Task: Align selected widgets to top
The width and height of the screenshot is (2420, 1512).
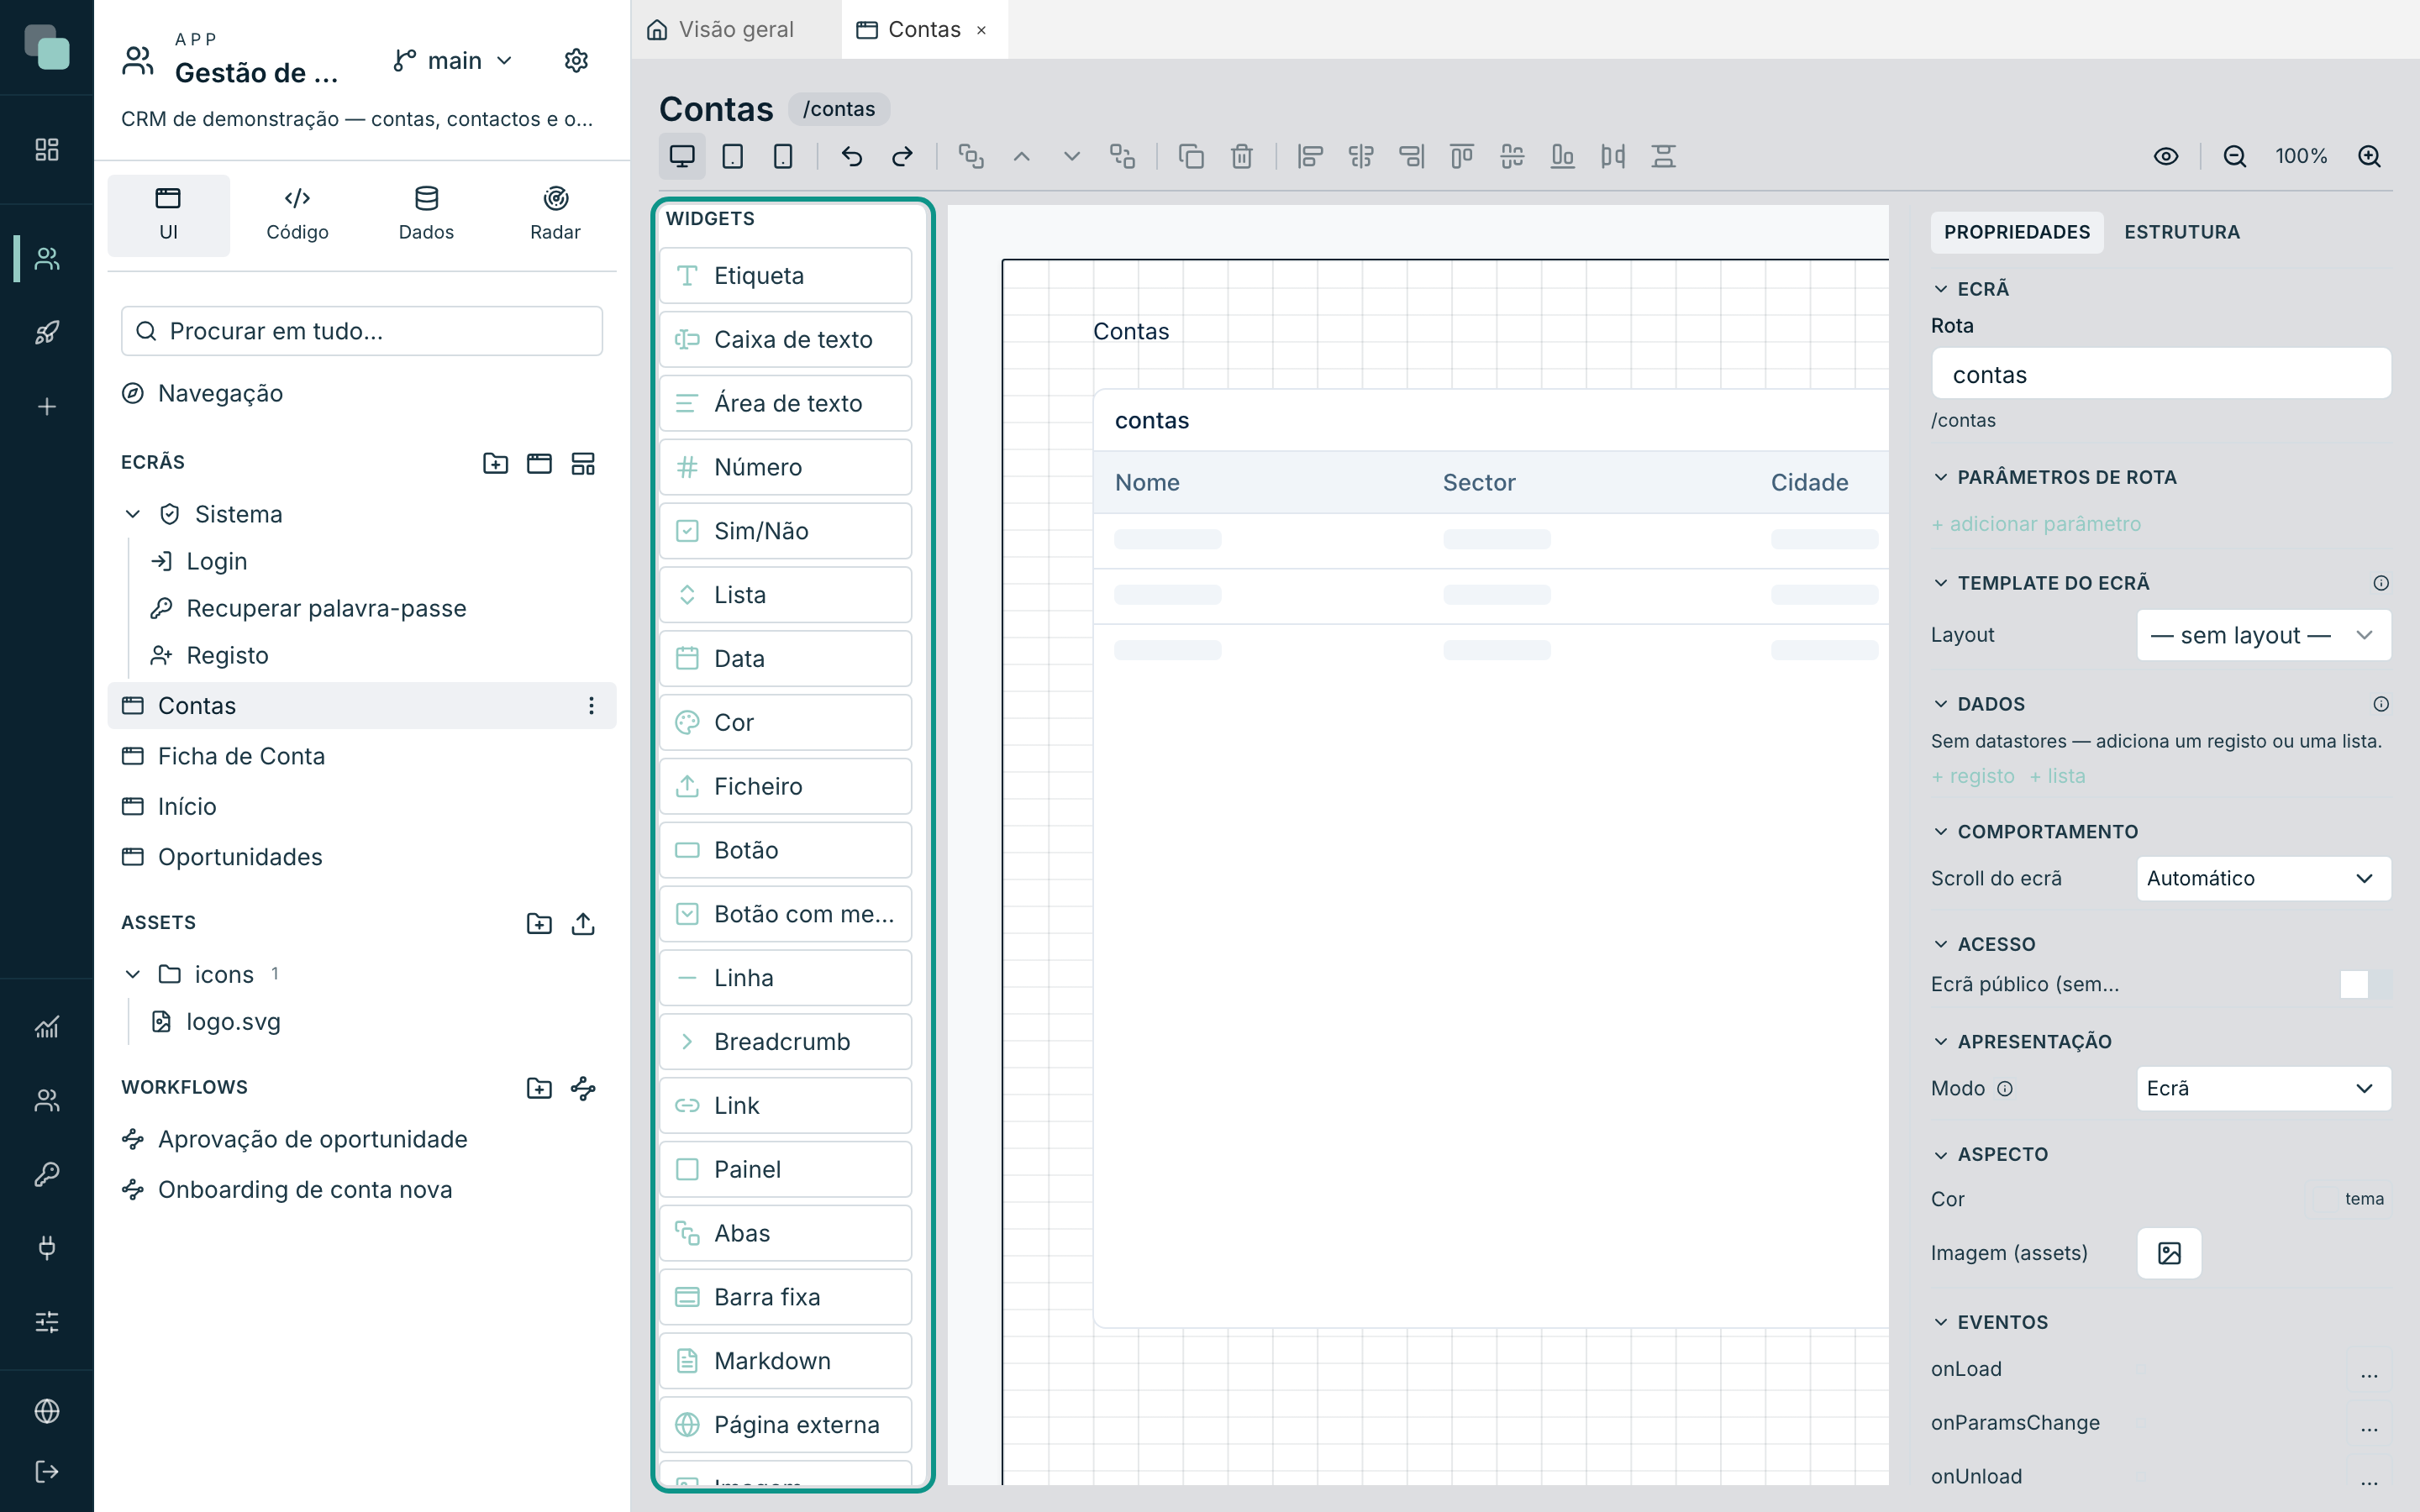Action: (1462, 156)
